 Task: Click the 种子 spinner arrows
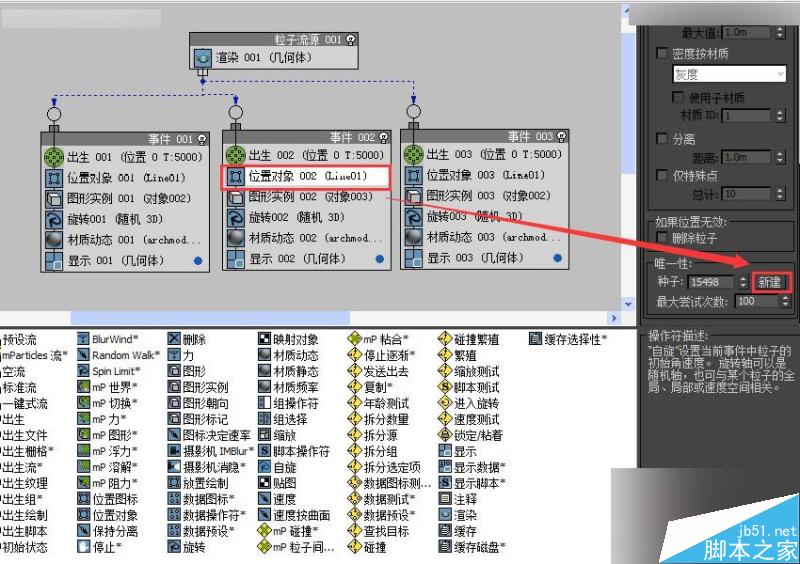pos(743,282)
